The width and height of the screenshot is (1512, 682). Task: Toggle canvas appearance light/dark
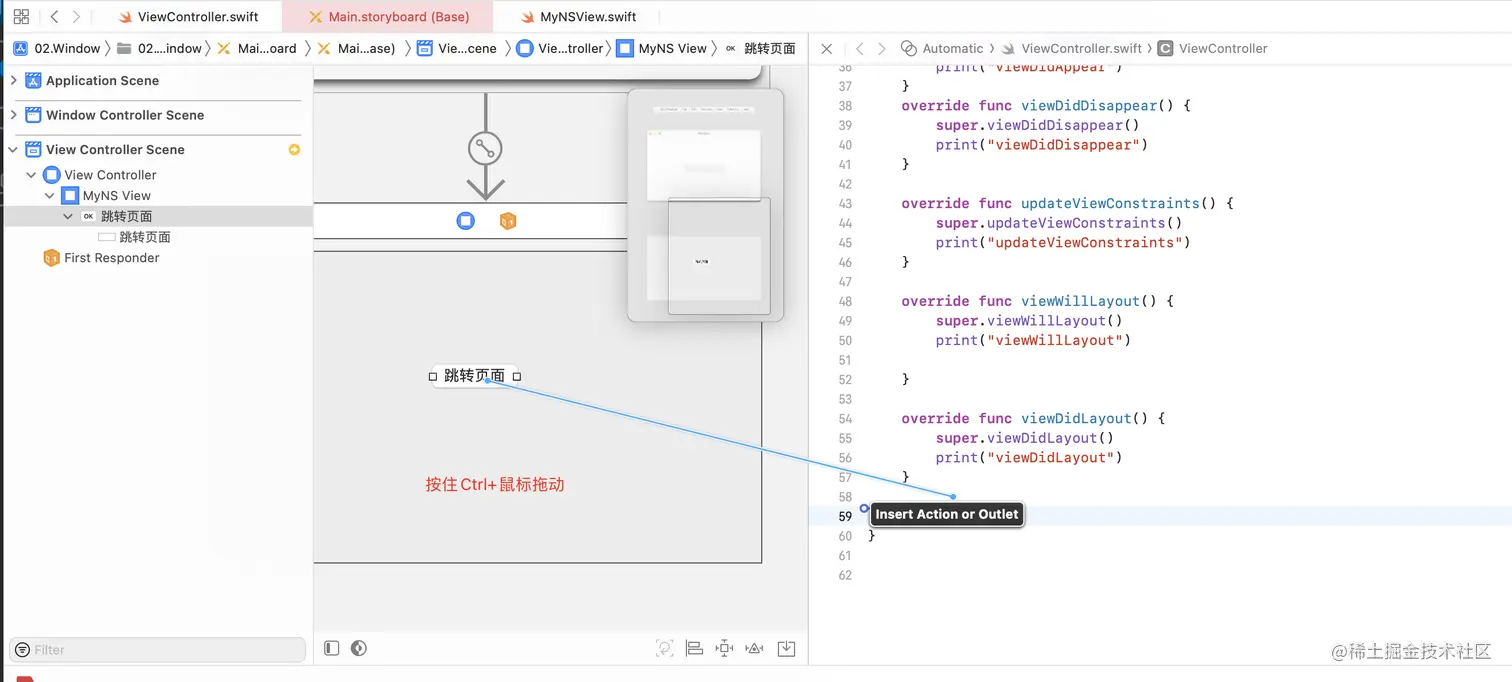[x=359, y=648]
